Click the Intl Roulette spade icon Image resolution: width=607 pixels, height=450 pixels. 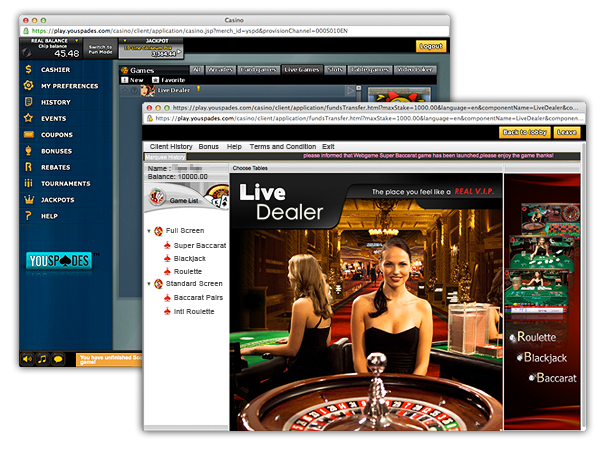point(167,311)
